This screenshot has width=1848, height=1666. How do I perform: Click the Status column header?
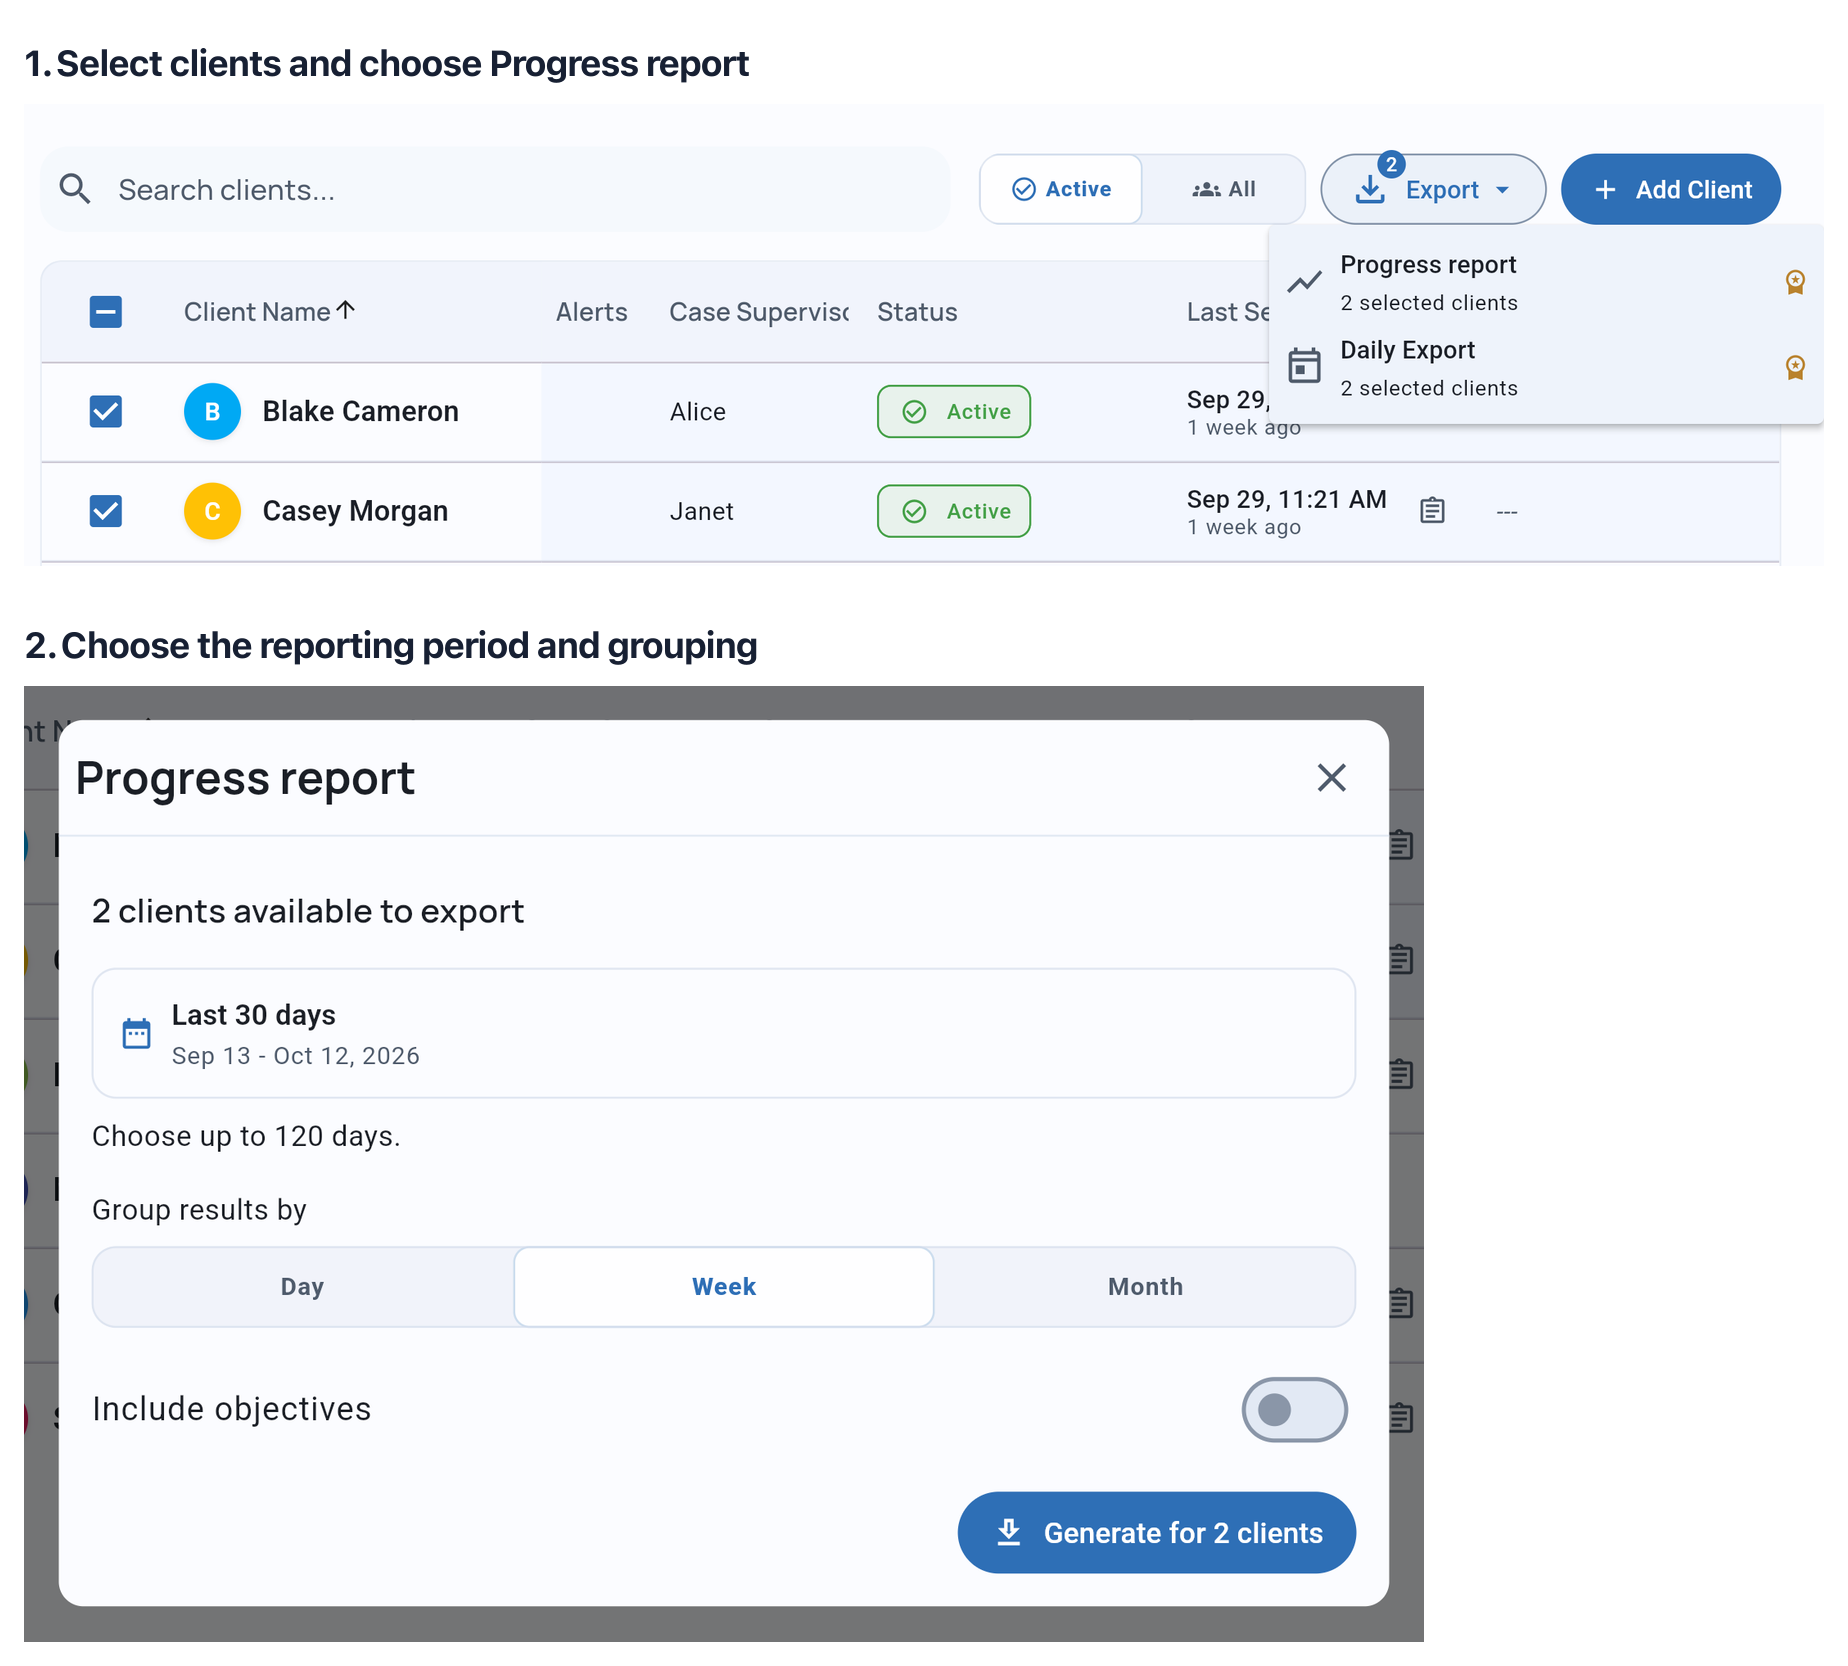pos(917,312)
